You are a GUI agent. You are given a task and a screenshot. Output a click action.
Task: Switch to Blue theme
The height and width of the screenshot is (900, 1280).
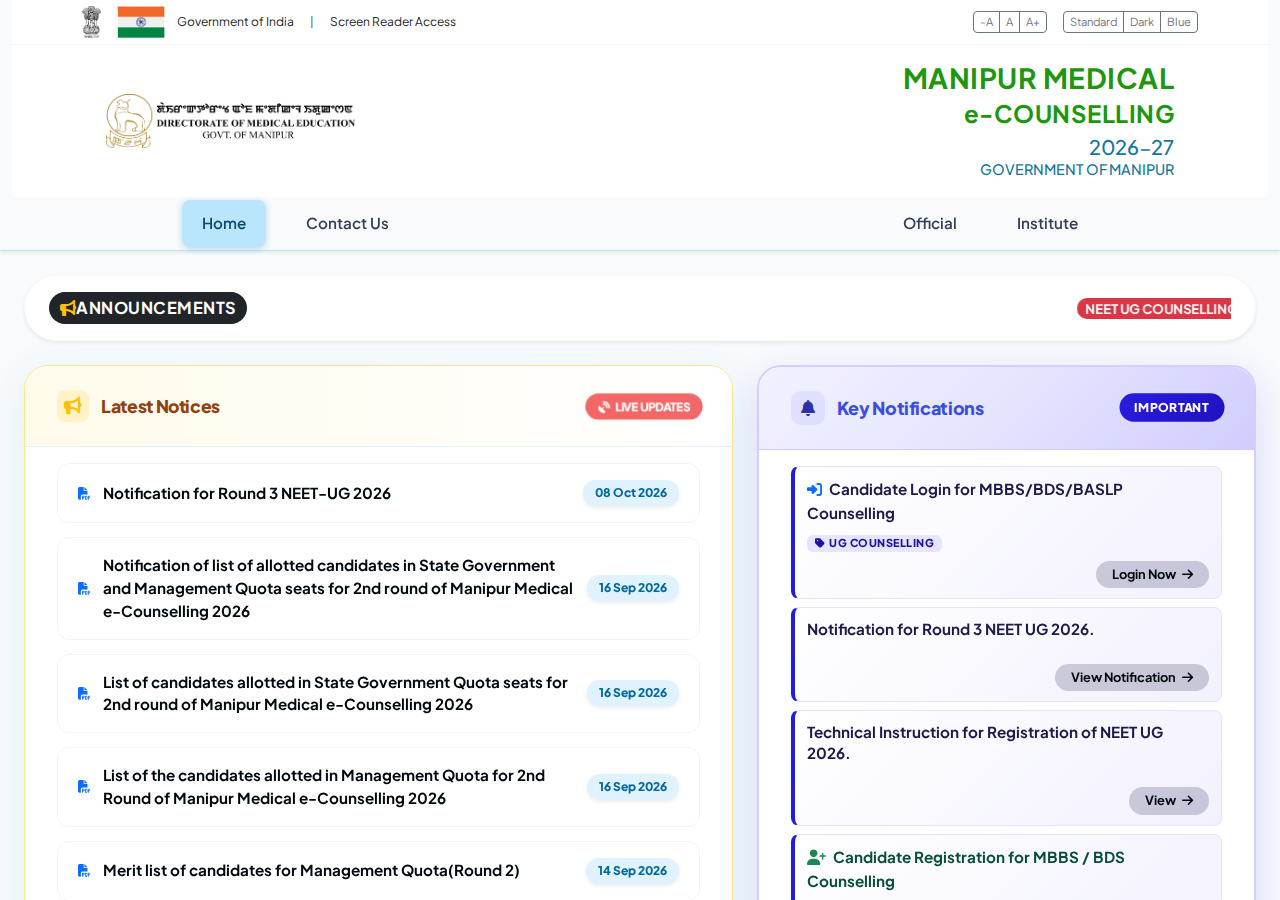[x=1179, y=22]
